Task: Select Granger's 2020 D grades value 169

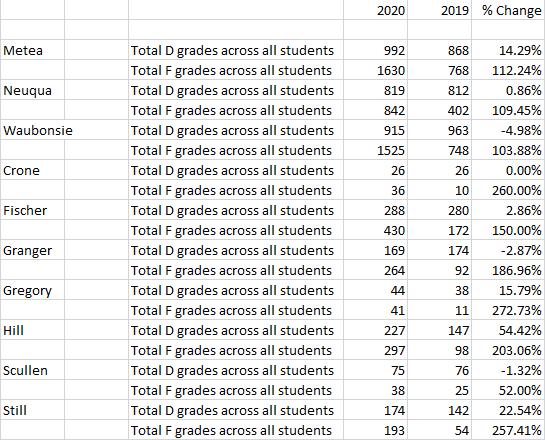Action: point(375,250)
